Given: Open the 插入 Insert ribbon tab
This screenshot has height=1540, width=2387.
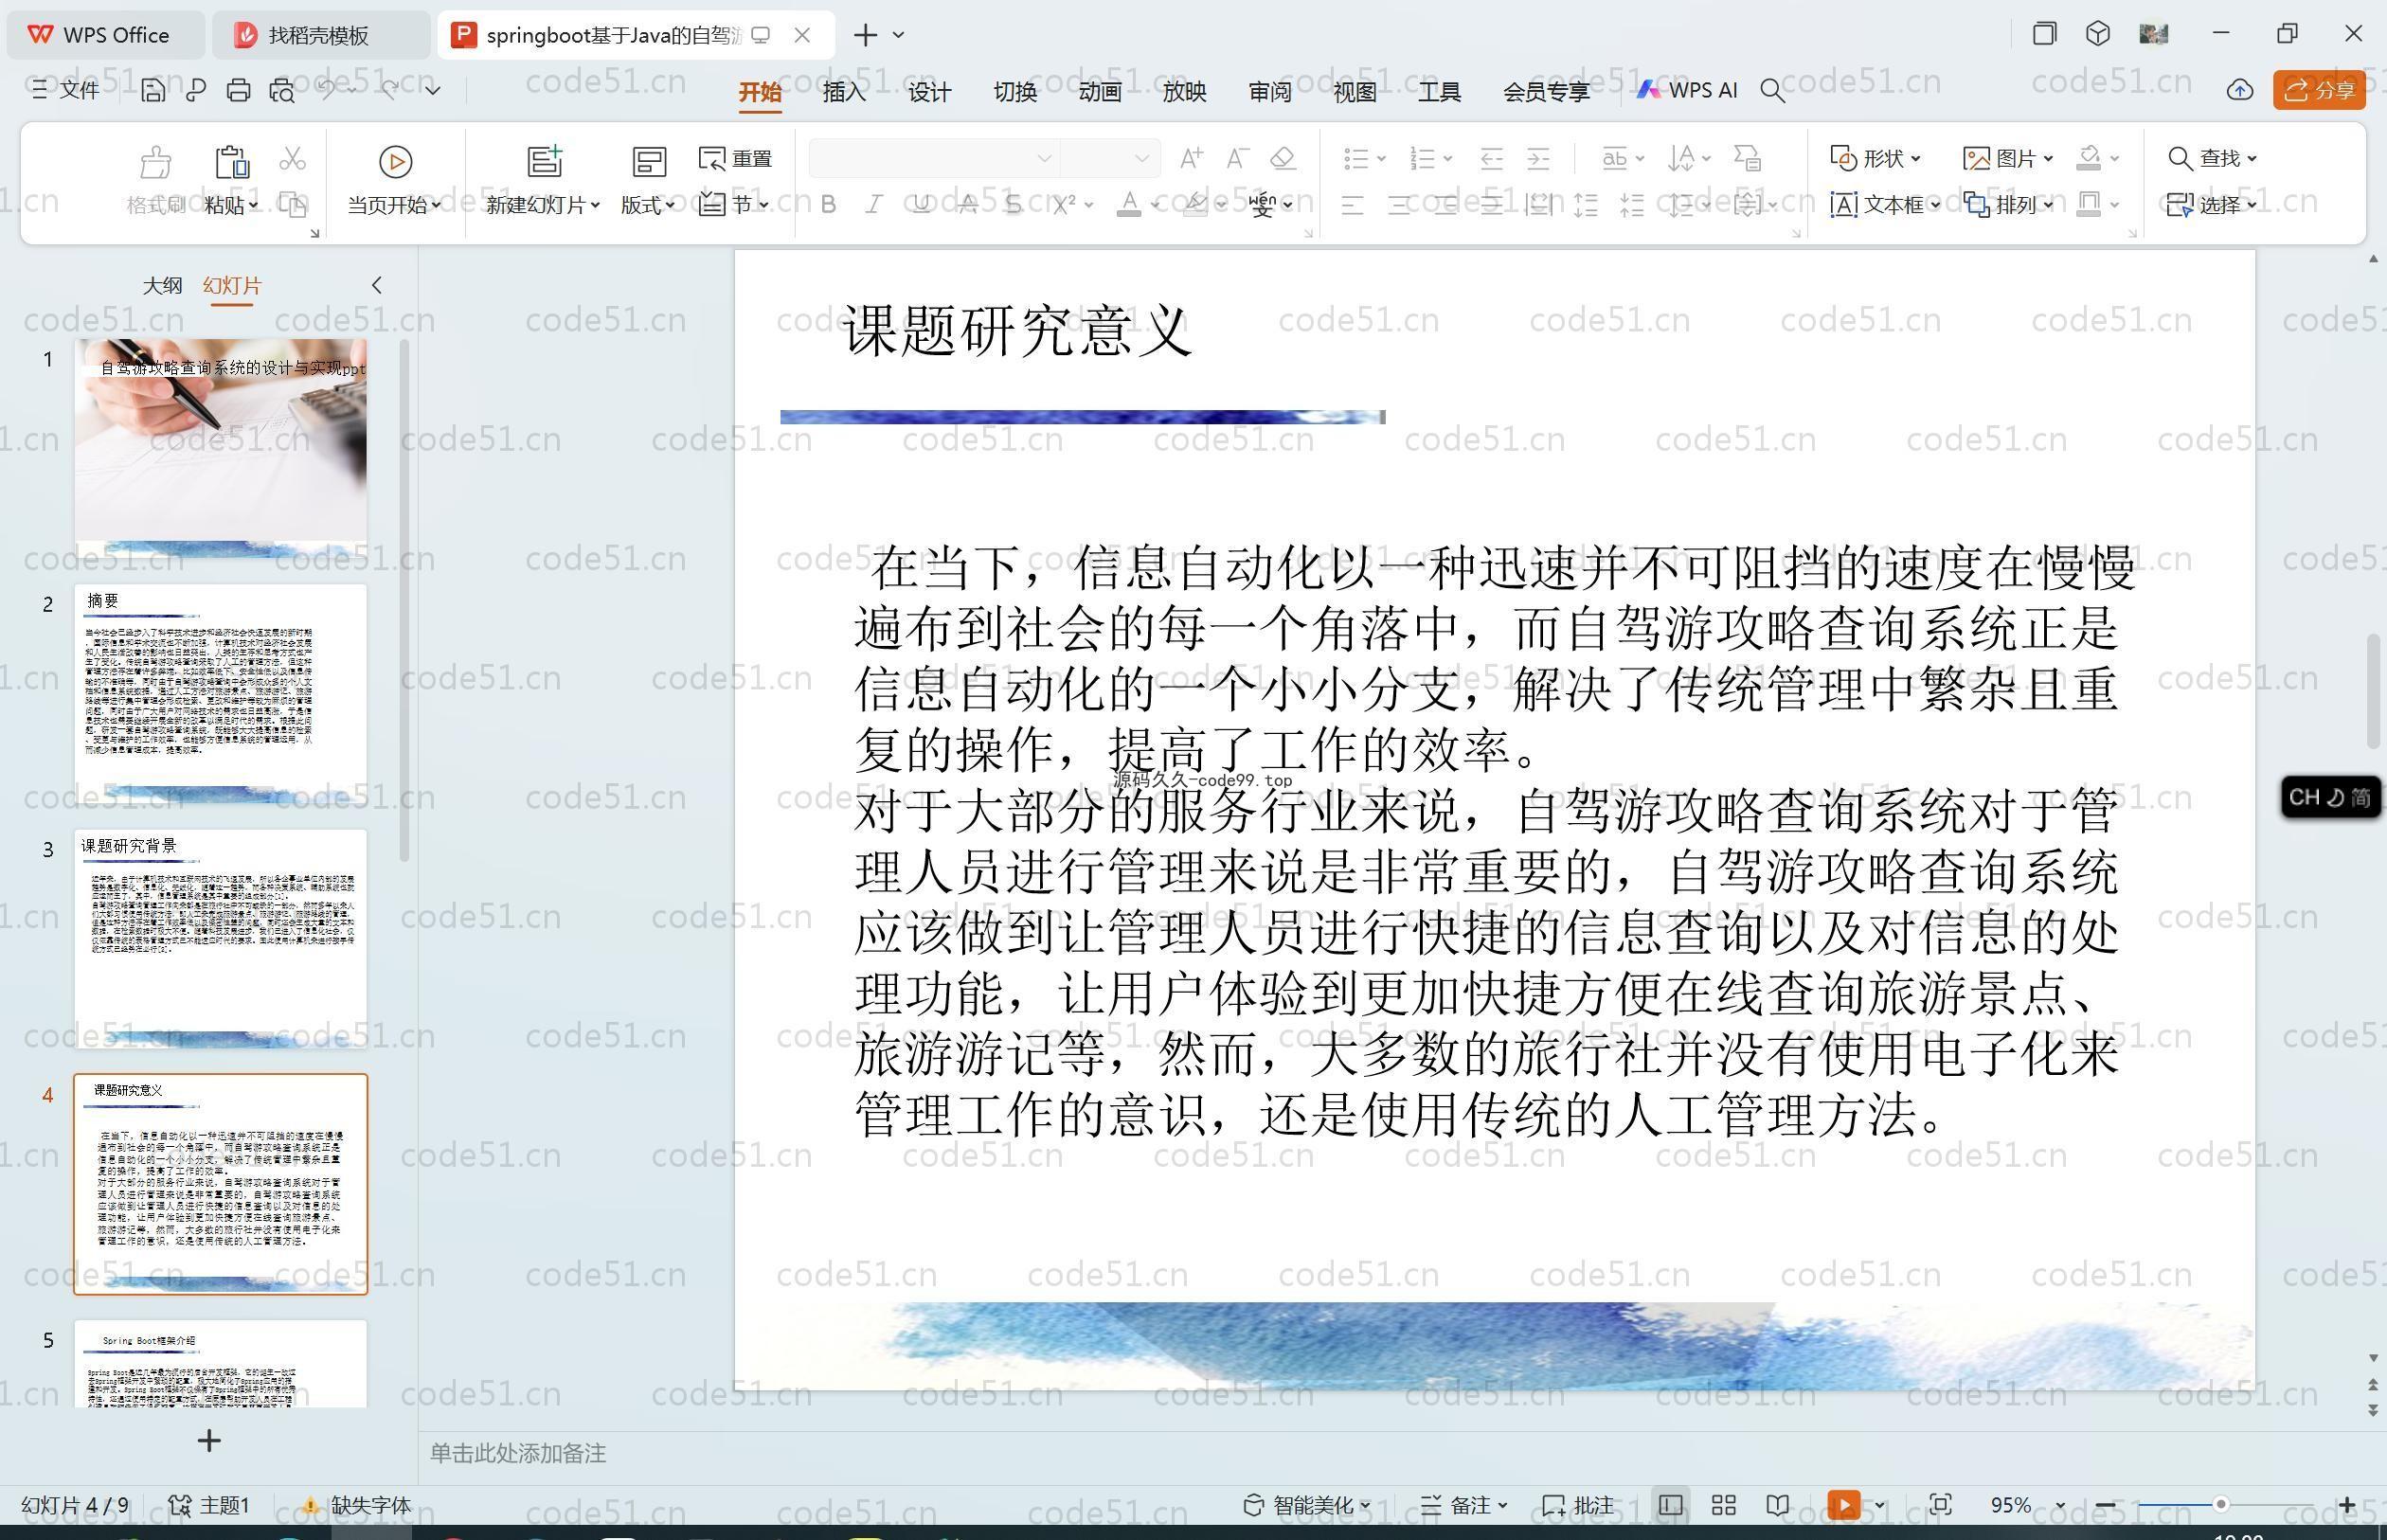Looking at the screenshot, I should tap(844, 92).
